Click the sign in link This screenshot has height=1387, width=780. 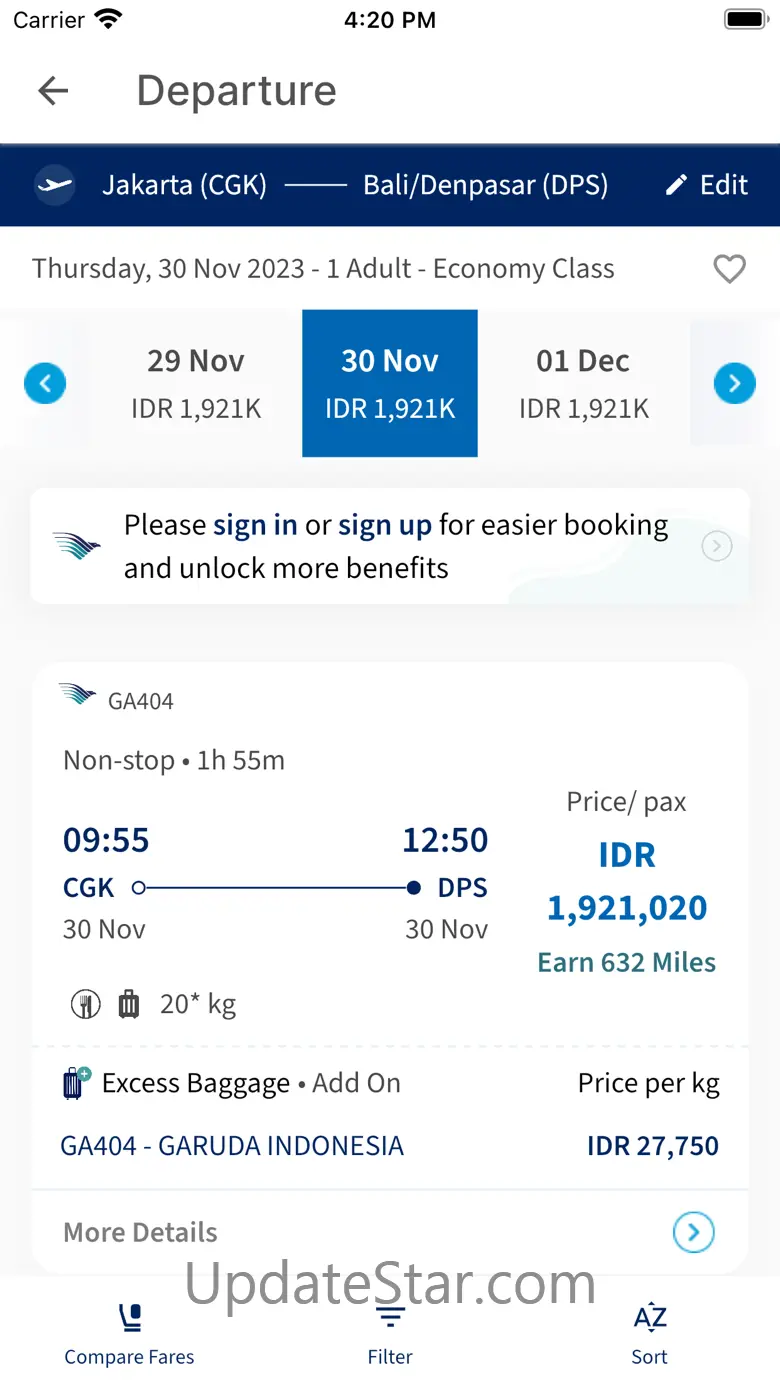tap(255, 525)
